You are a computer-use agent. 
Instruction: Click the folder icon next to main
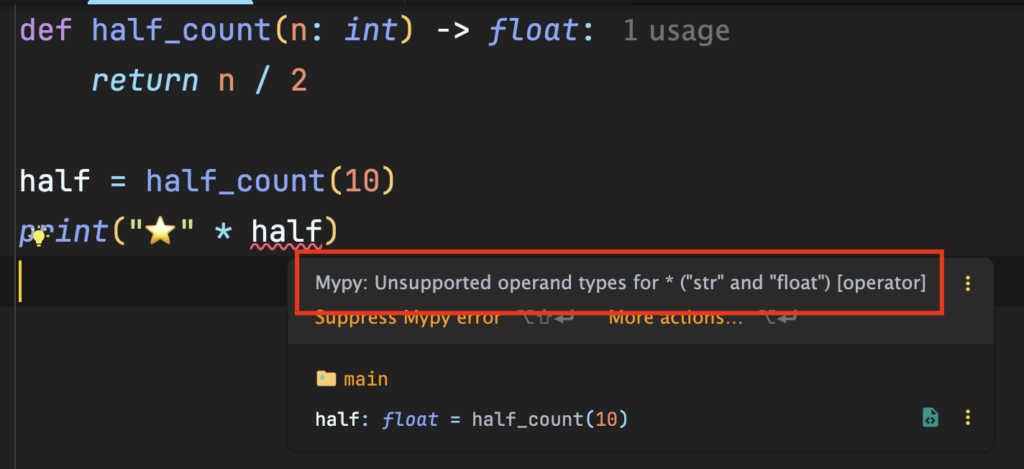click(x=325, y=379)
